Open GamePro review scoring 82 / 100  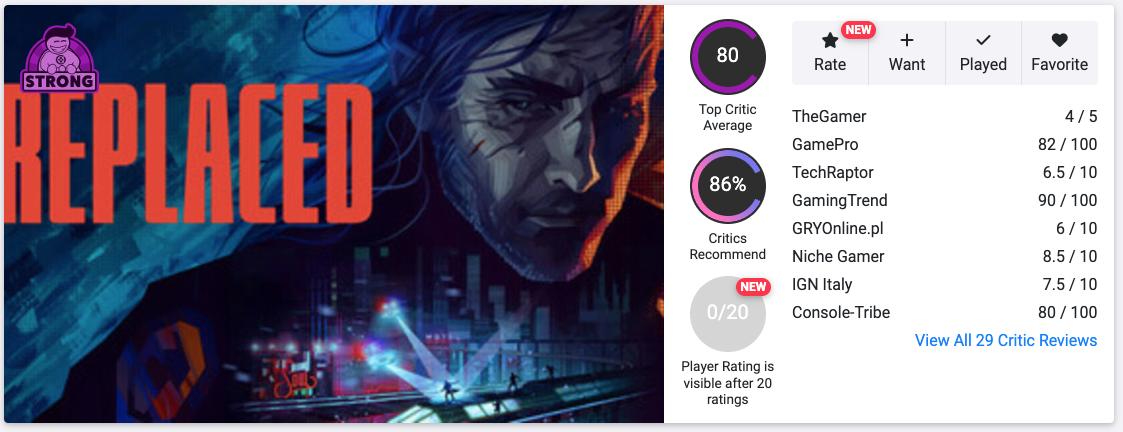coord(945,145)
